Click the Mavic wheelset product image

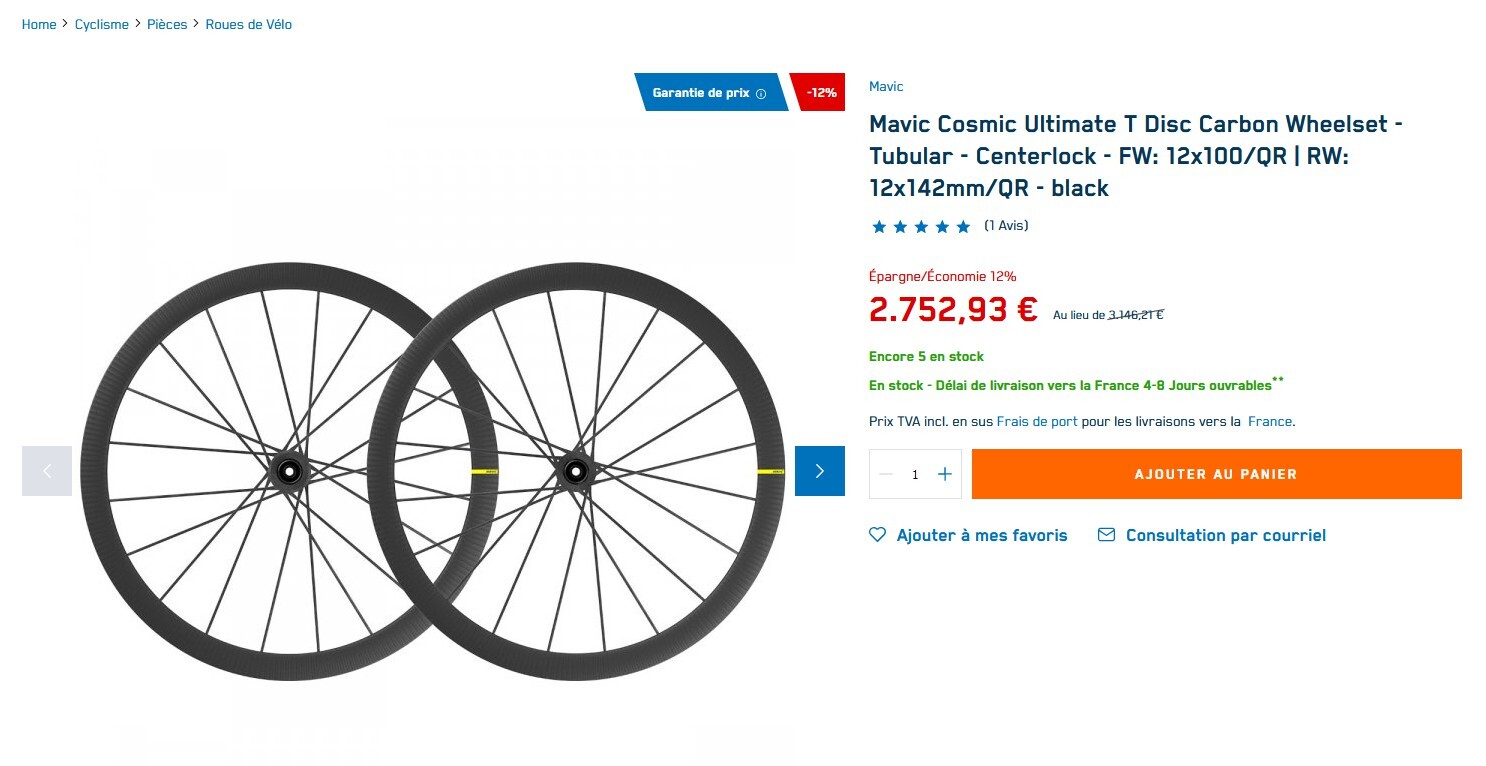point(432,471)
